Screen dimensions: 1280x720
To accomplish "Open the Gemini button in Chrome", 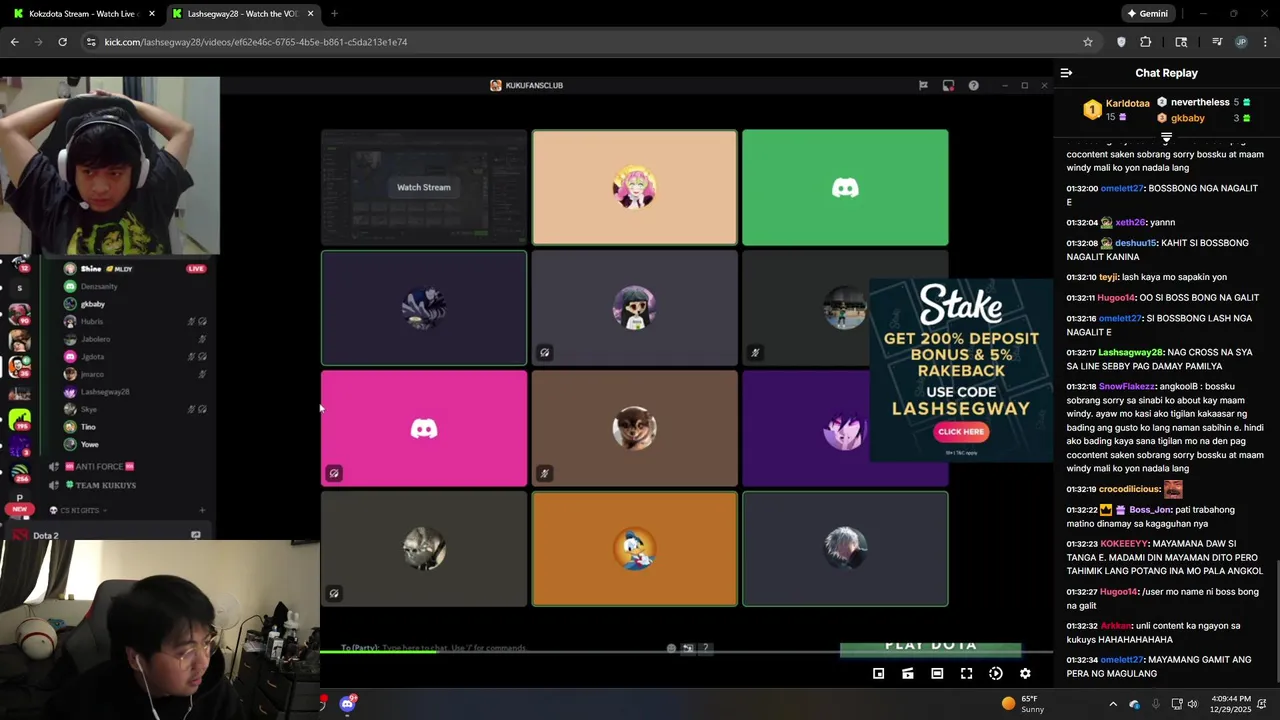I will pyautogui.click(x=1147, y=14).
